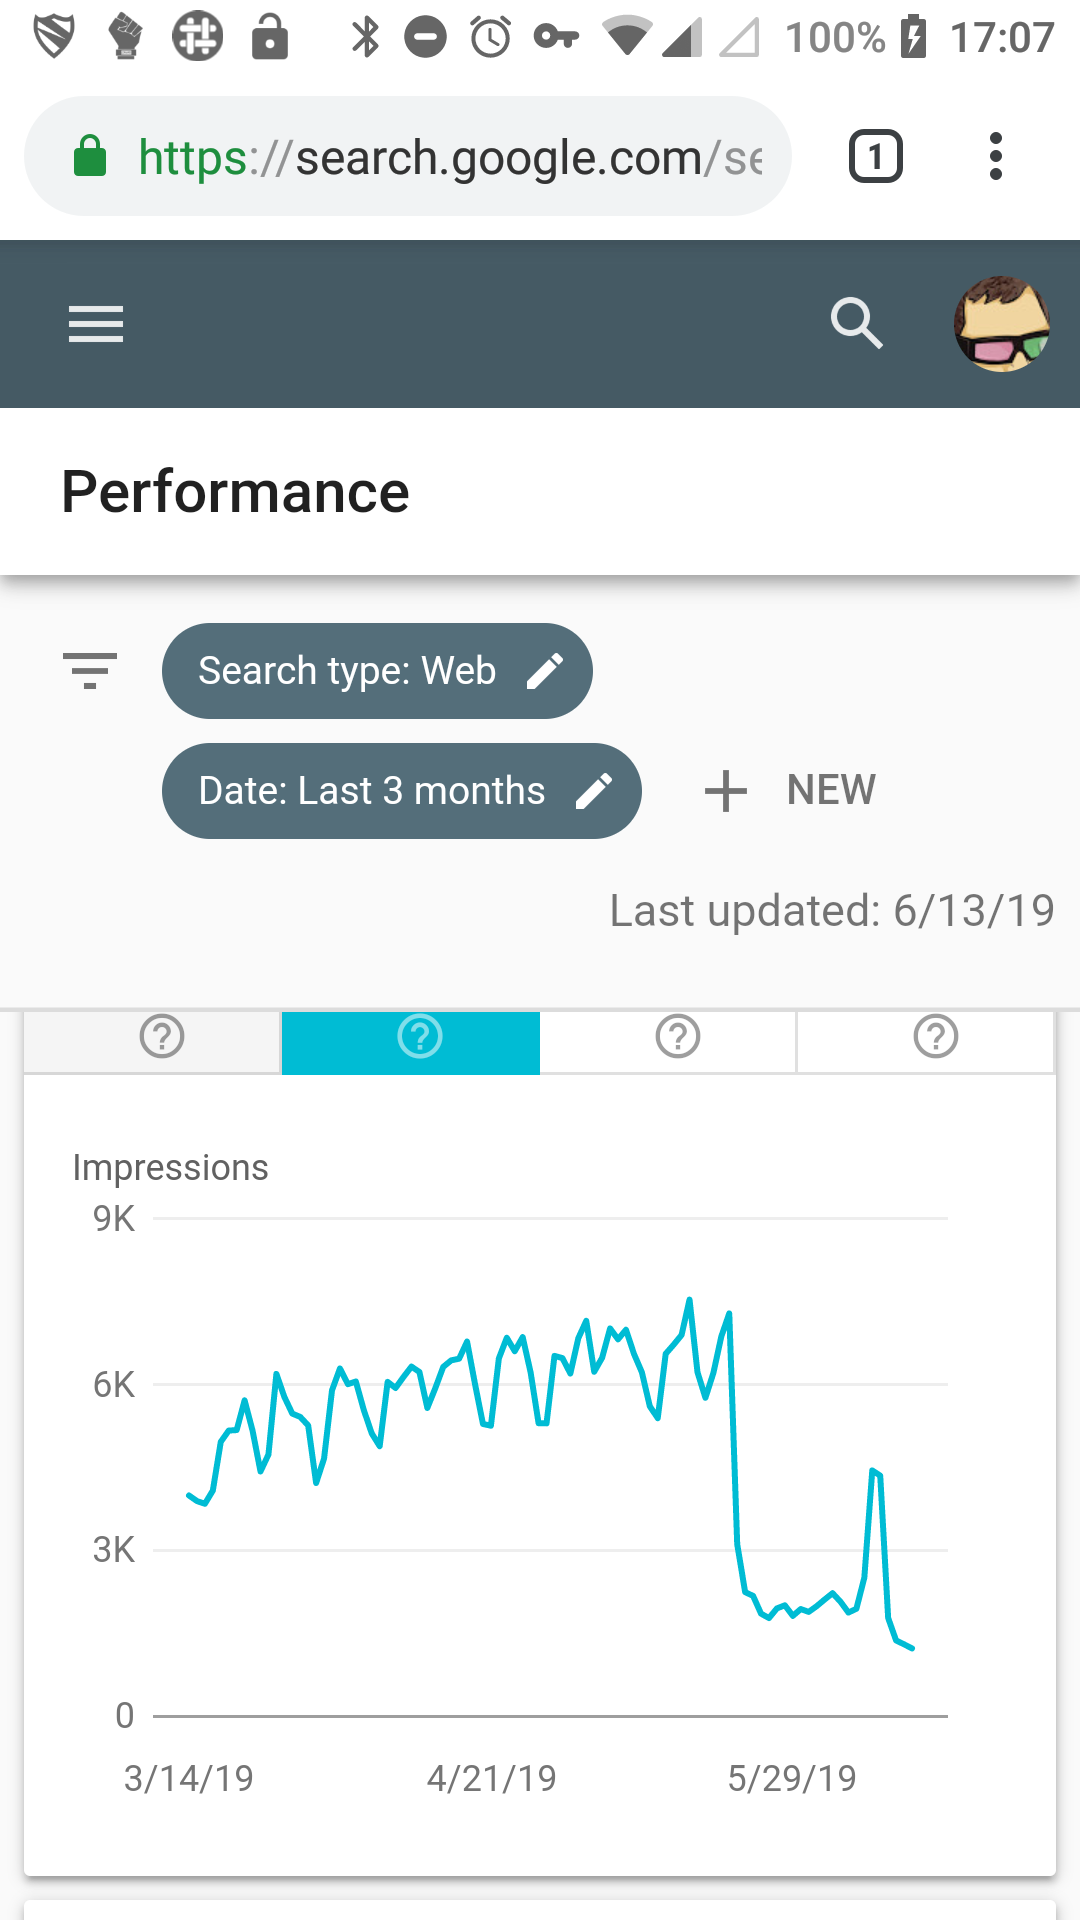Open the user account avatar
Screen dimensions: 1080x1920
tap(1001, 324)
